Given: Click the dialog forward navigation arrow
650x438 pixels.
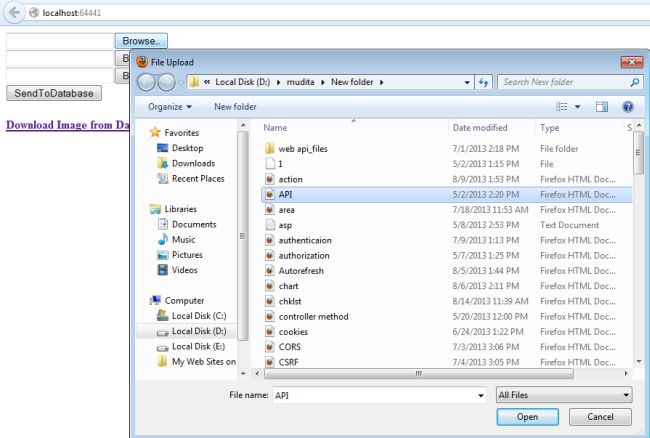Looking at the screenshot, I should 167,82.
